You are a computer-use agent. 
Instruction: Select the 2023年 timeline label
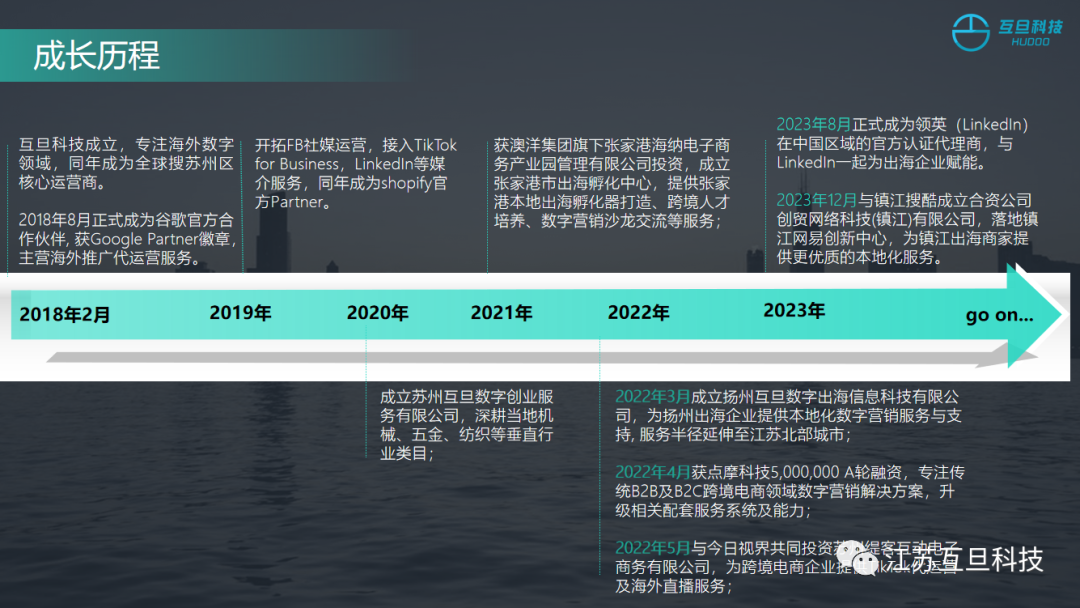793,311
